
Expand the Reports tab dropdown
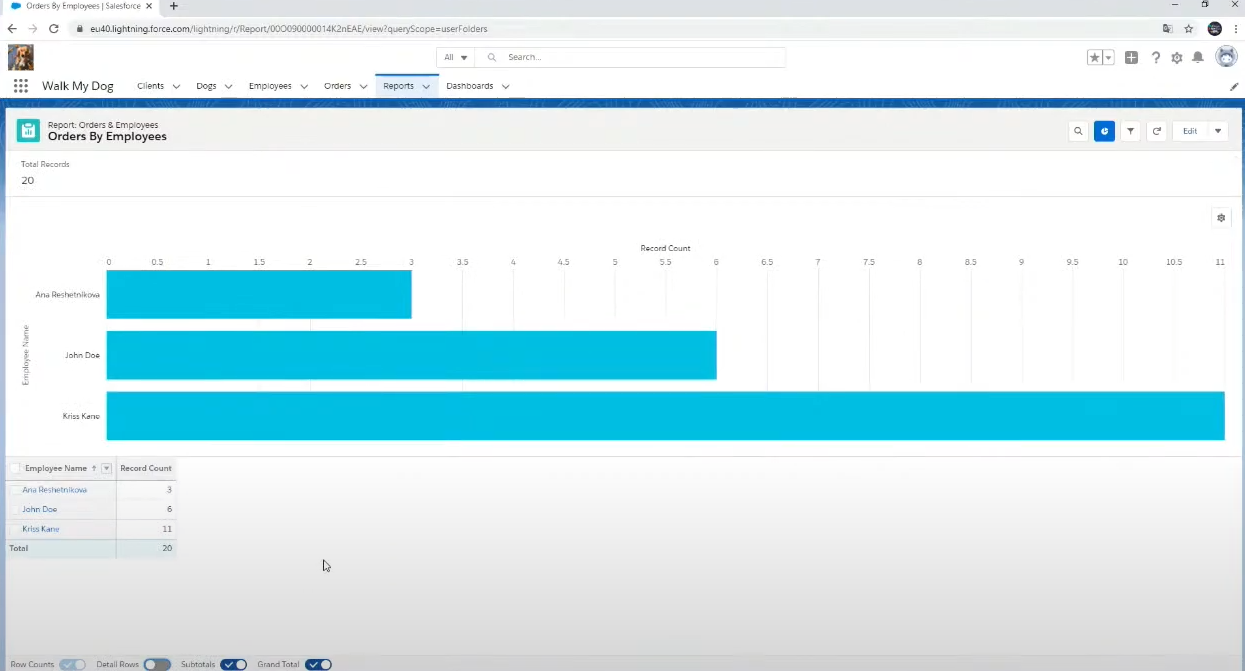coord(426,87)
